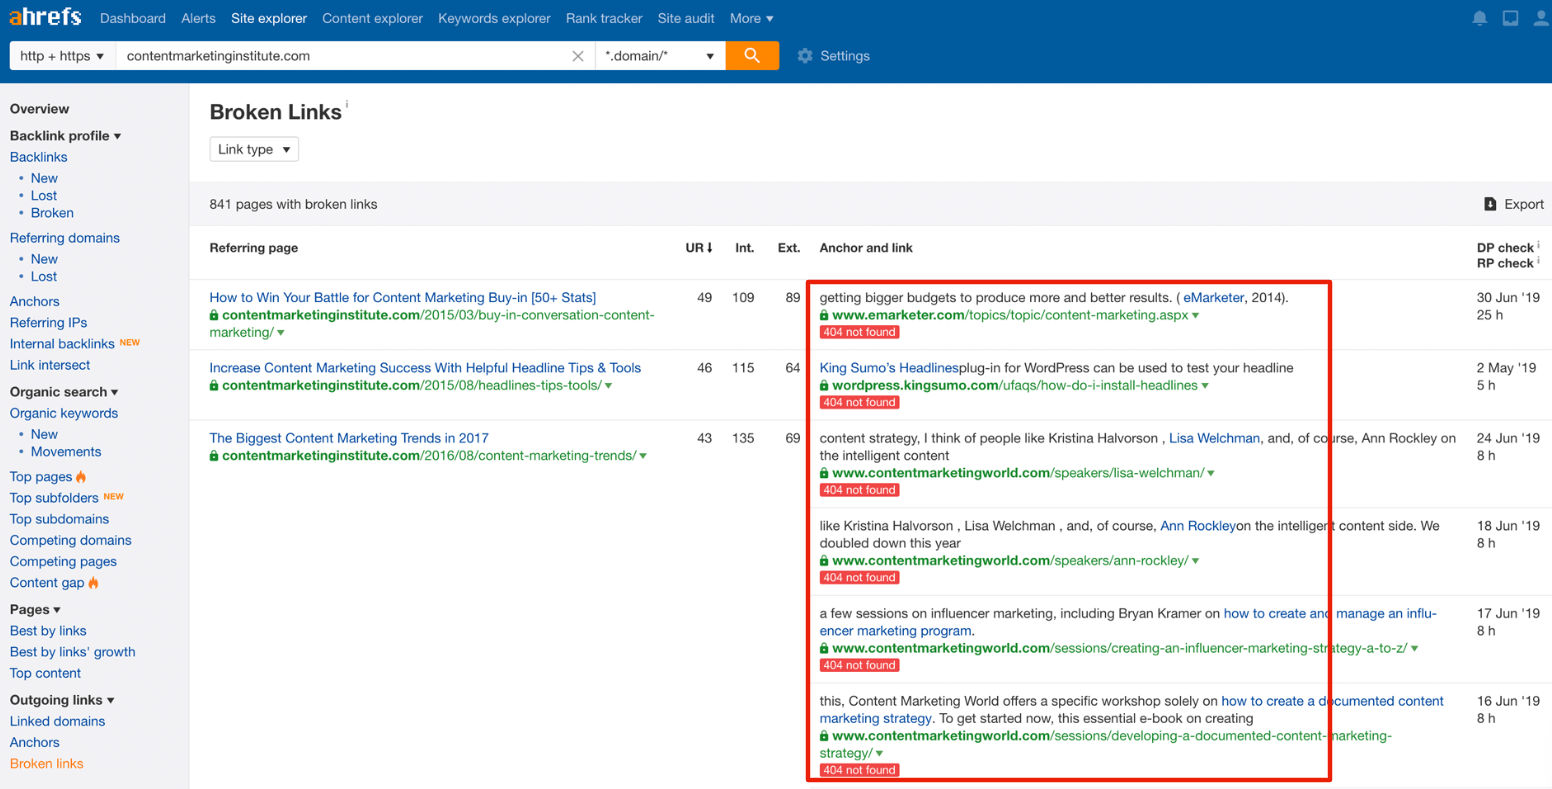The image size is (1552, 789).
Task: Open 'How to Win Your Battle' referring page
Action: (403, 298)
